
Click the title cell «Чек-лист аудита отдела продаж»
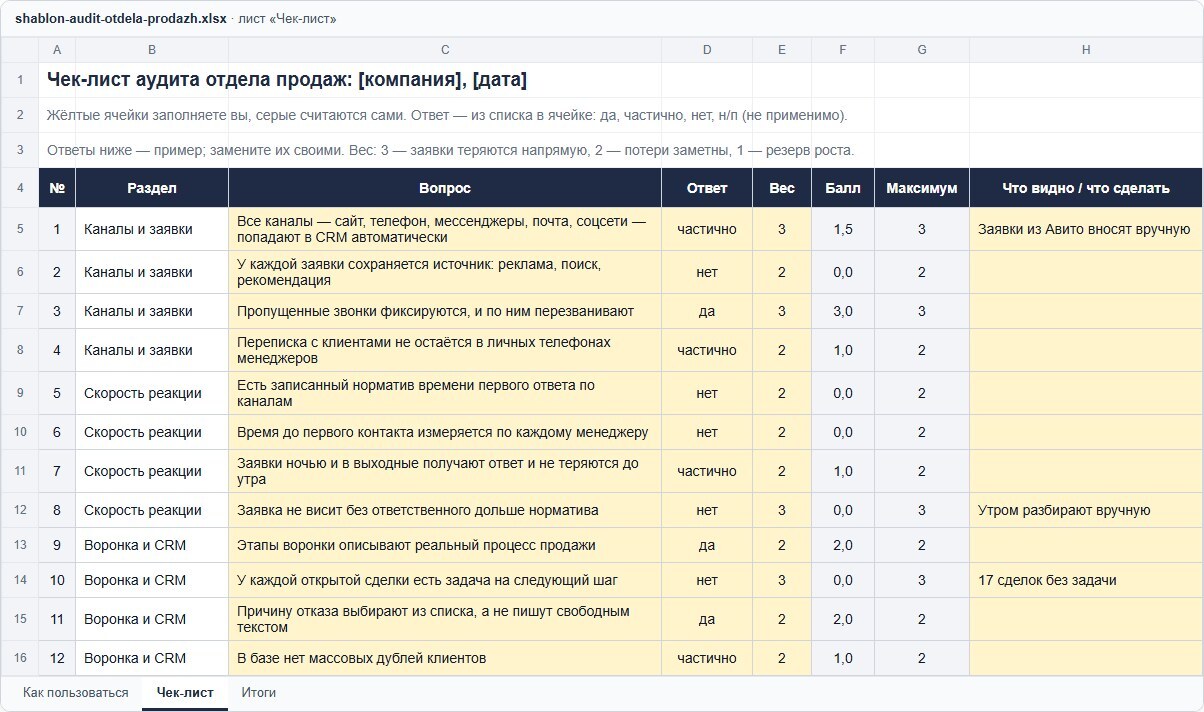287,80
